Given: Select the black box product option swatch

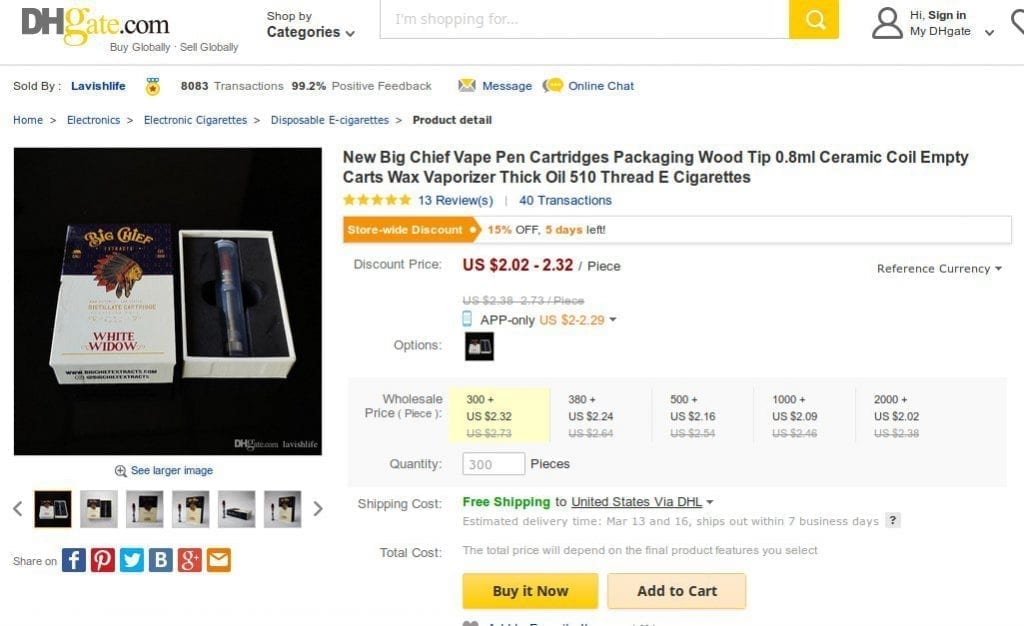Looking at the screenshot, I should pos(479,346).
